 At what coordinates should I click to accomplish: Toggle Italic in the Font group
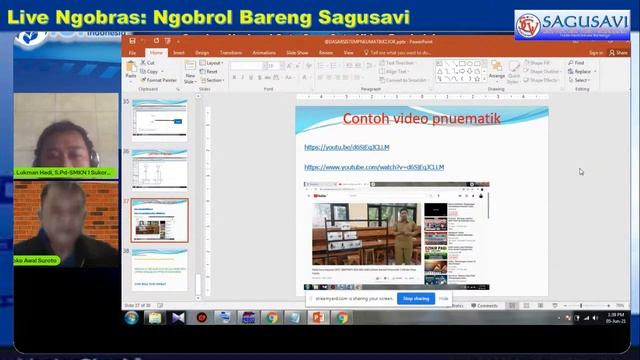[x=242, y=77]
